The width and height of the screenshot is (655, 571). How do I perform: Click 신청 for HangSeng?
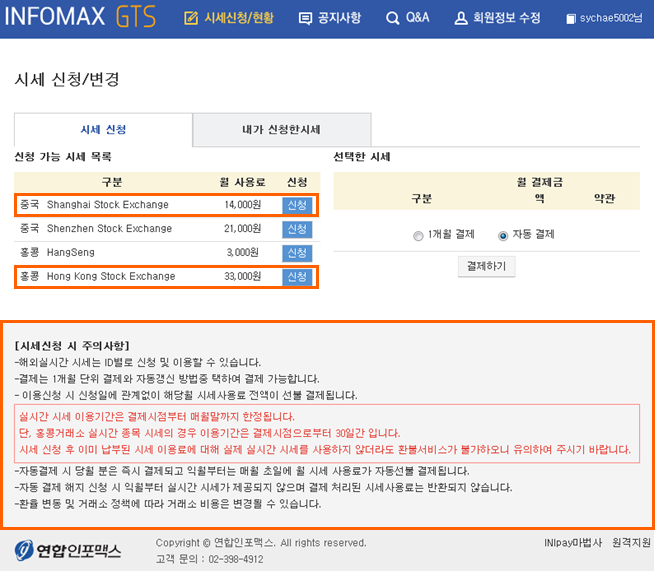pyautogui.click(x=297, y=253)
